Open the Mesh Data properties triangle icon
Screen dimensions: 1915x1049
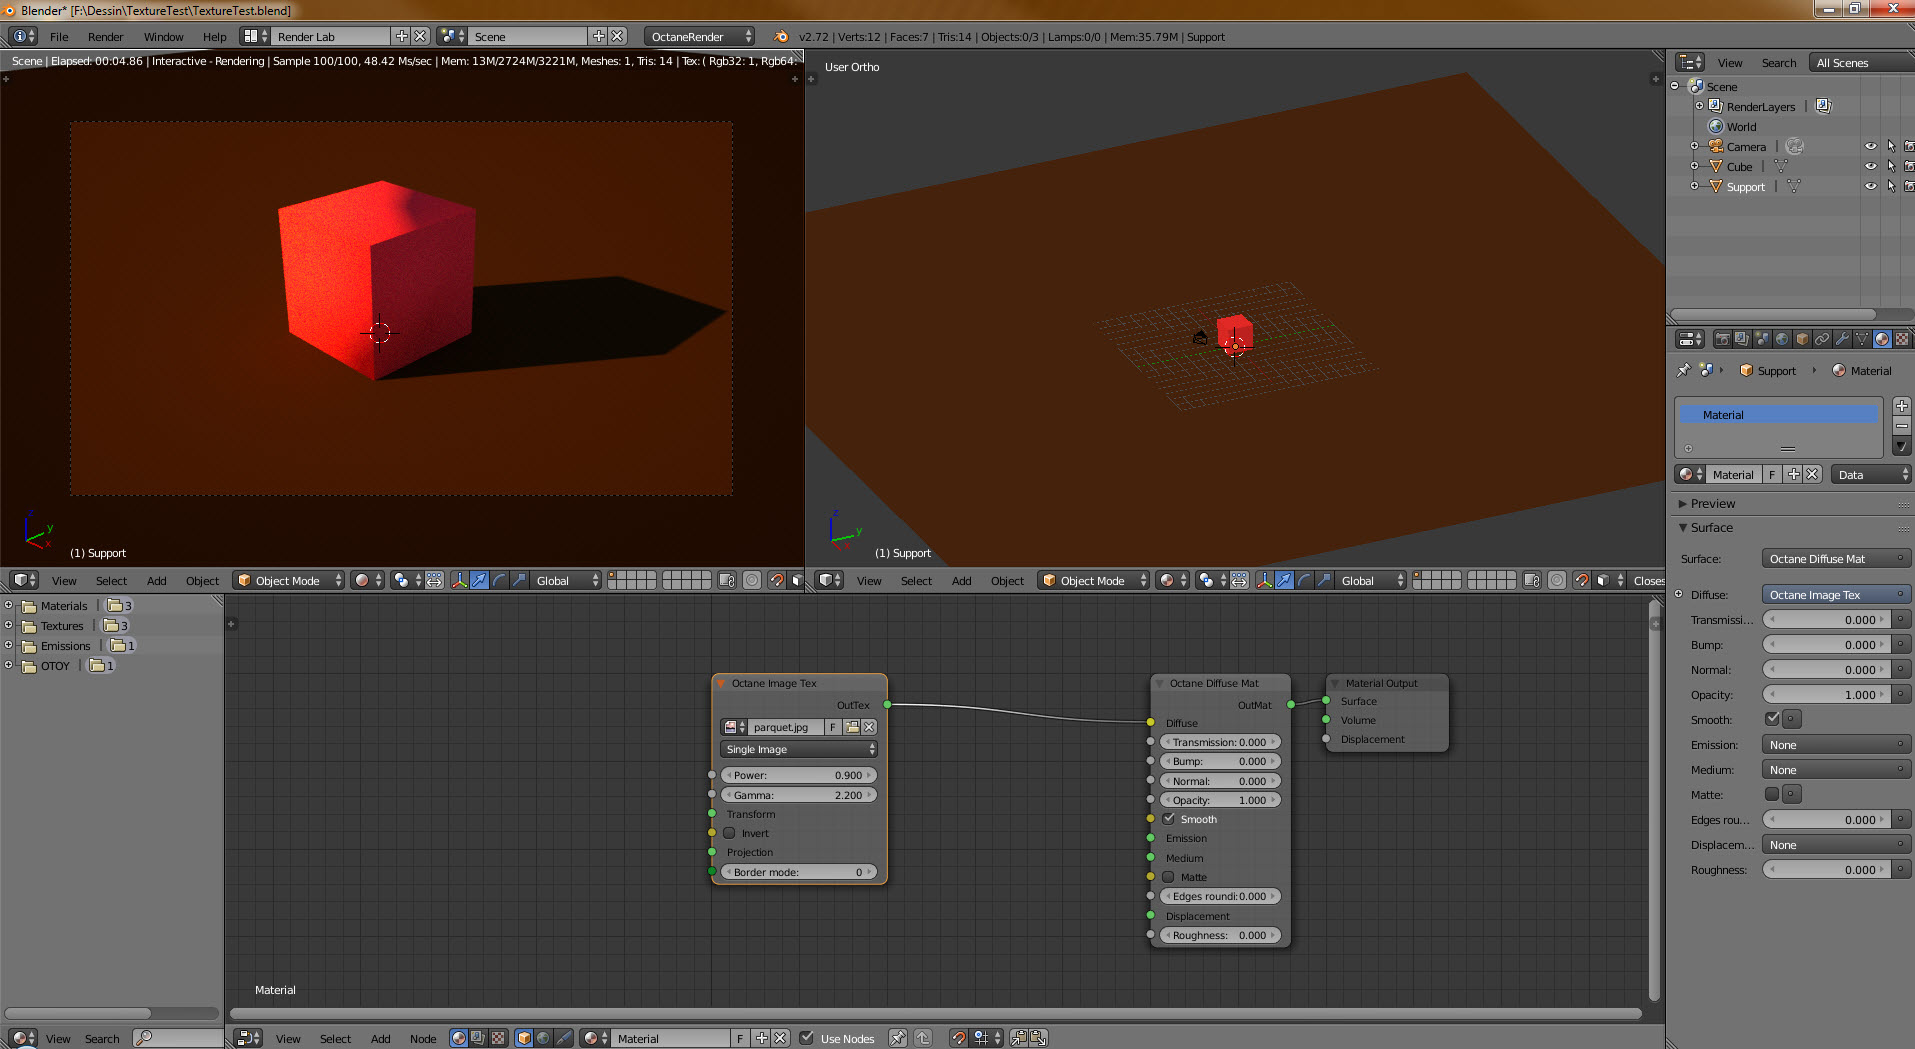pyautogui.click(x=1862, y=339)
